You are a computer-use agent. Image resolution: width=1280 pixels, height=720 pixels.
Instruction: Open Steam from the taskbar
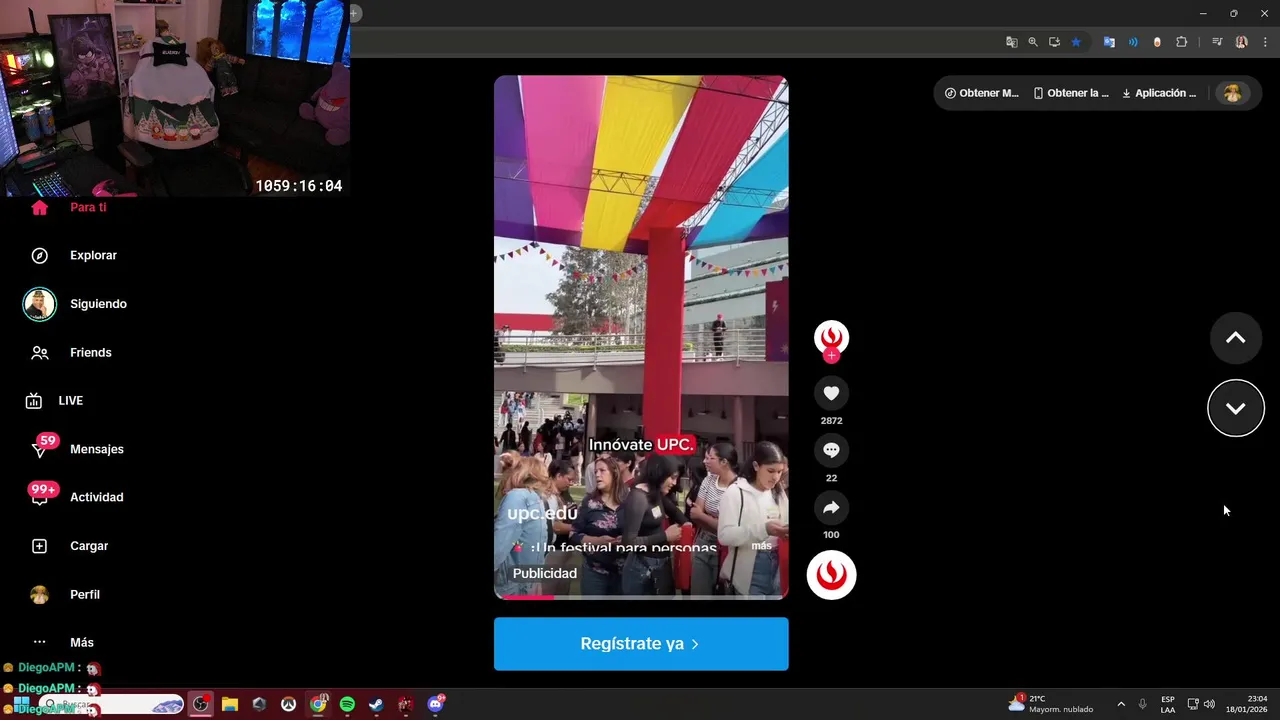point(376,704)
